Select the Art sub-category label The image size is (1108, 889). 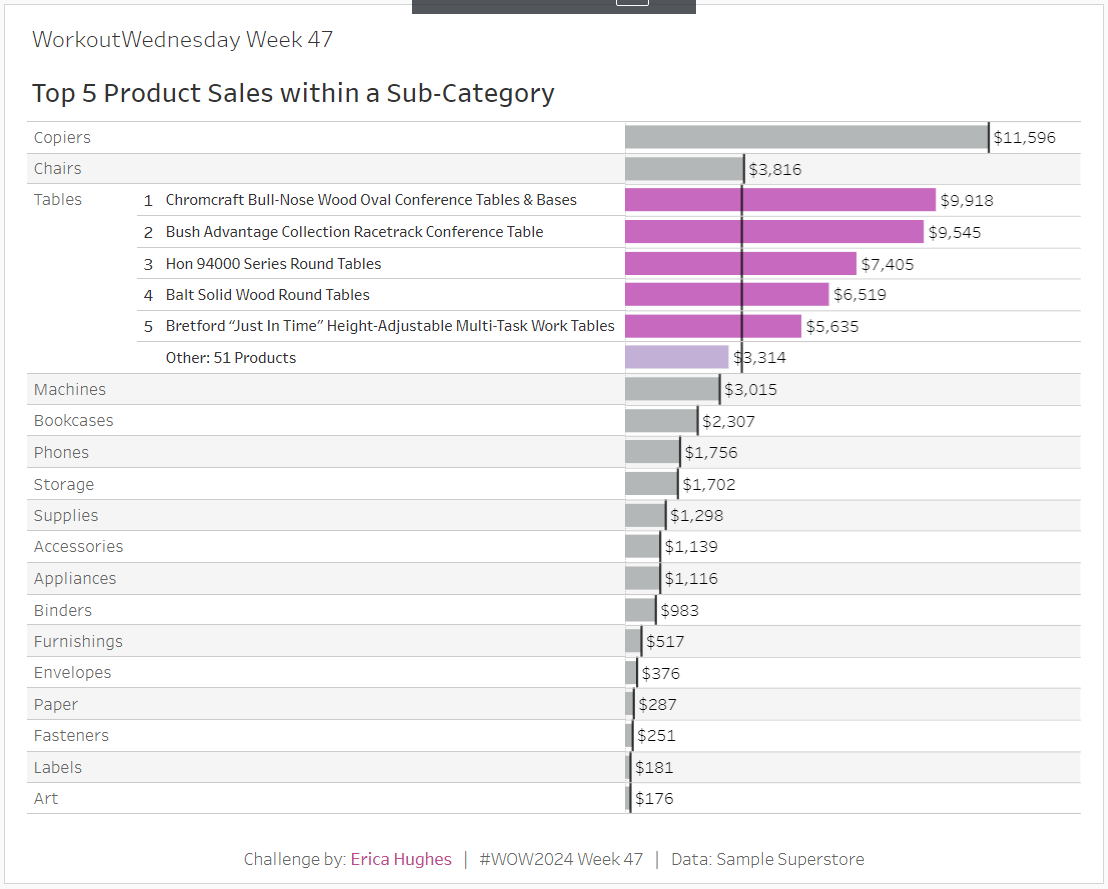[x=46, y=799]
